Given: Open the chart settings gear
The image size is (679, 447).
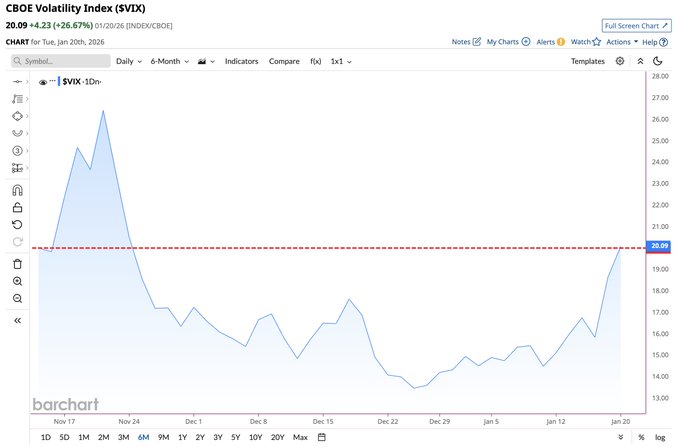Looking at the screenshot, I should pyautogui.click(x=620, y=61).
